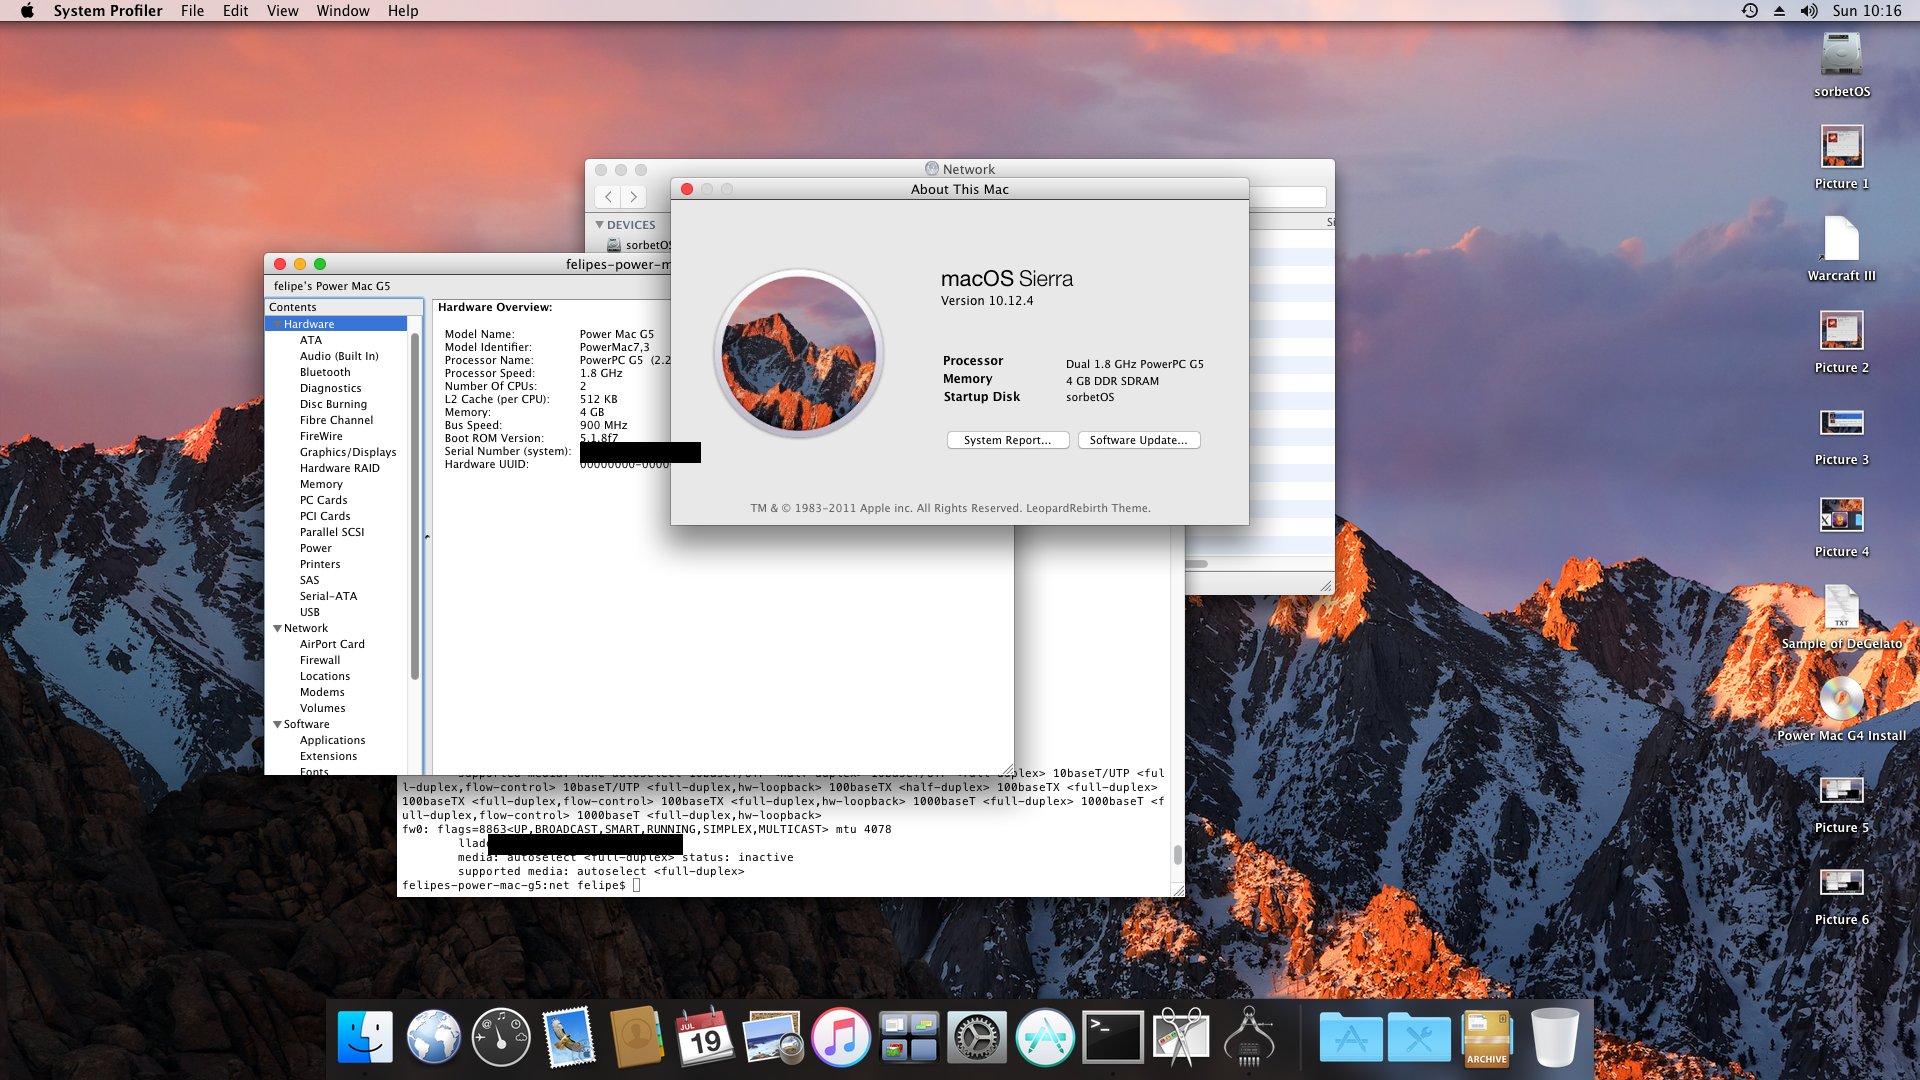Screen dimensions: 1920x1080
Task: Open Time Machine menu bar icon
Action: pyautogui.click(x=1749, y=11)
